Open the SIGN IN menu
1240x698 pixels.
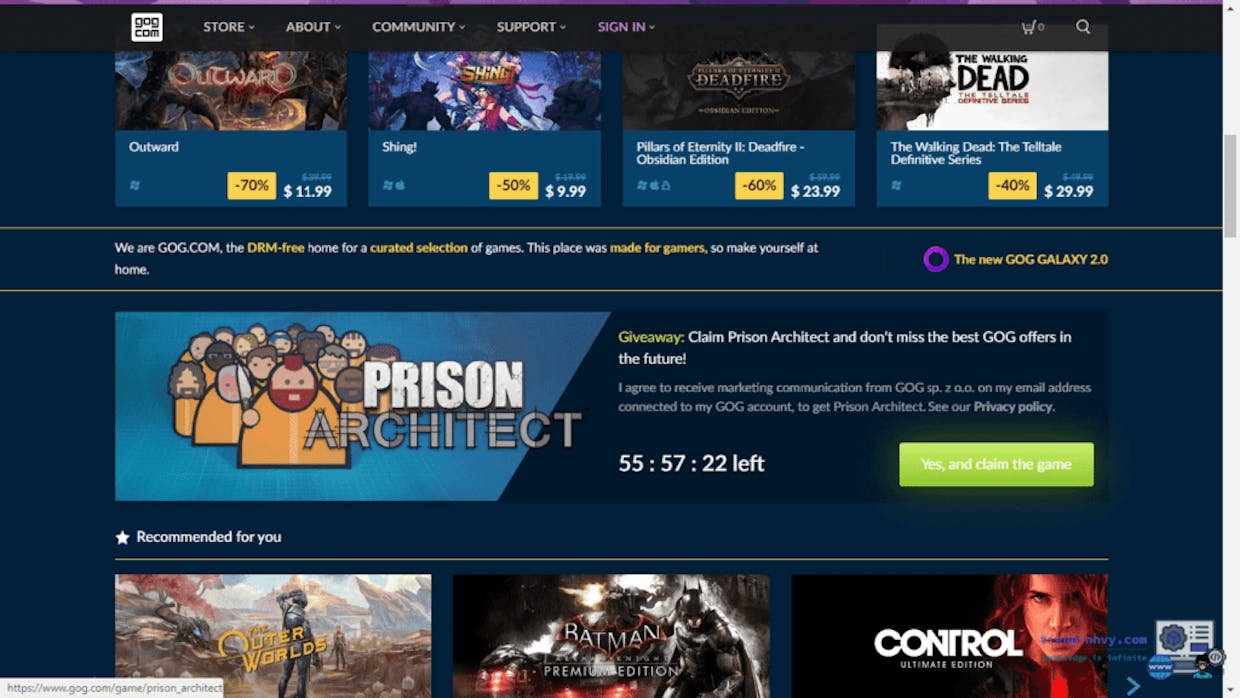[x=626, y=27]
